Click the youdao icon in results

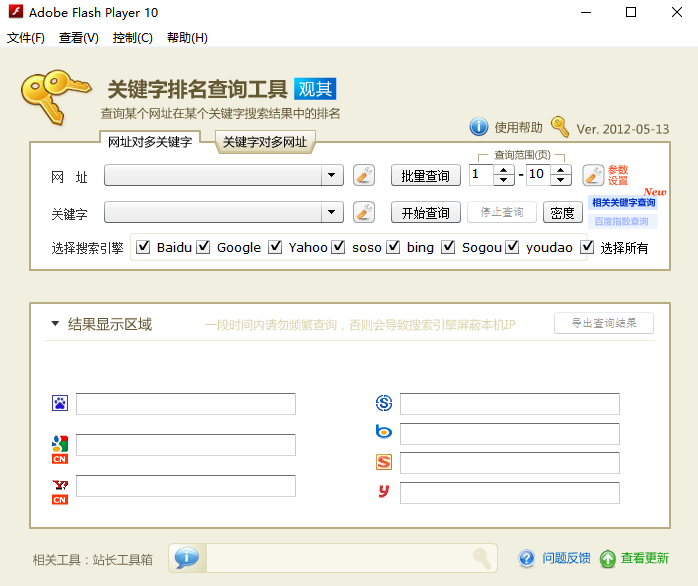click(x=384, y=491)
